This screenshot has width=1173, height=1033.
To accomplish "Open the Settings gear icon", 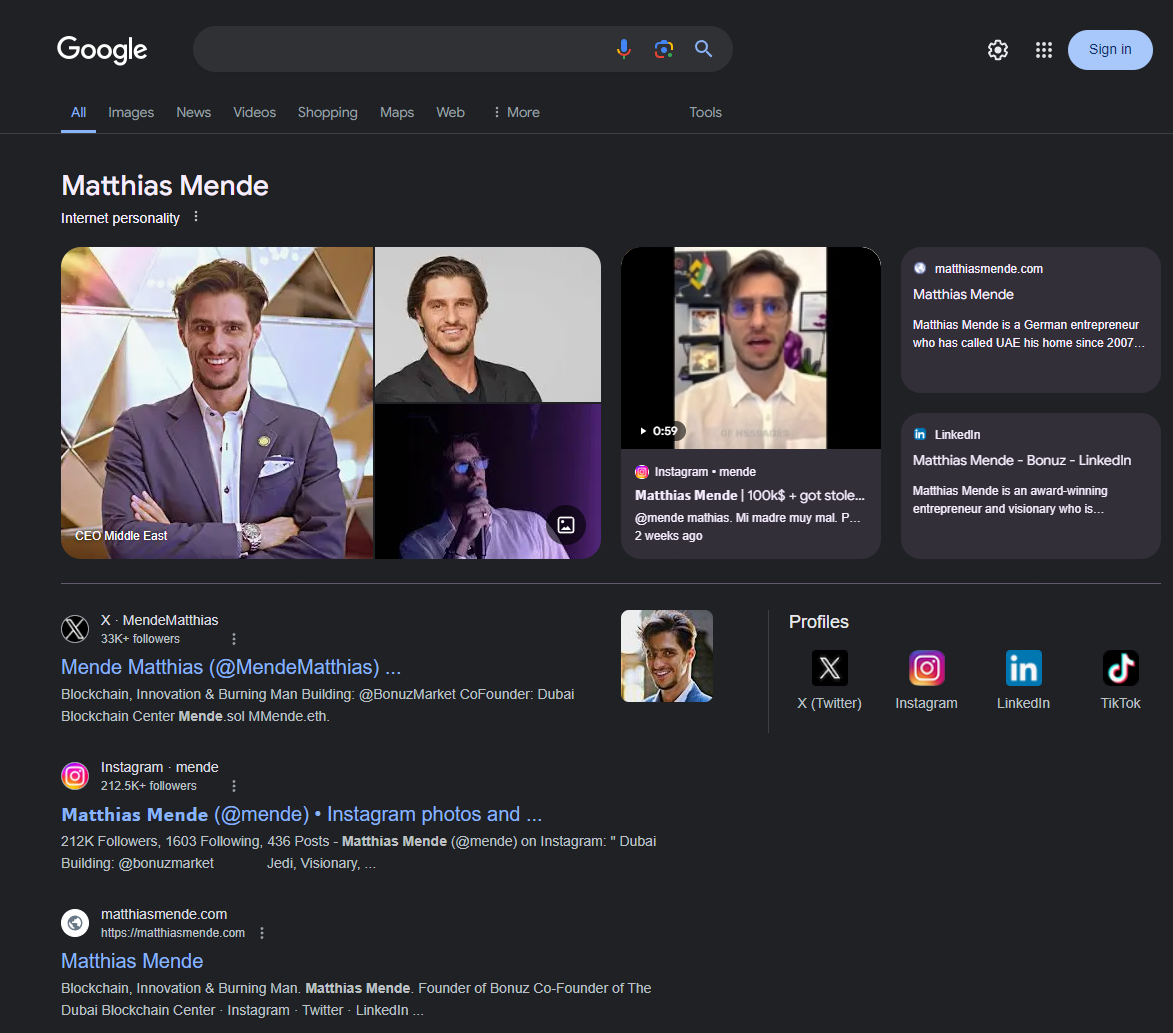I will point(997,50).
